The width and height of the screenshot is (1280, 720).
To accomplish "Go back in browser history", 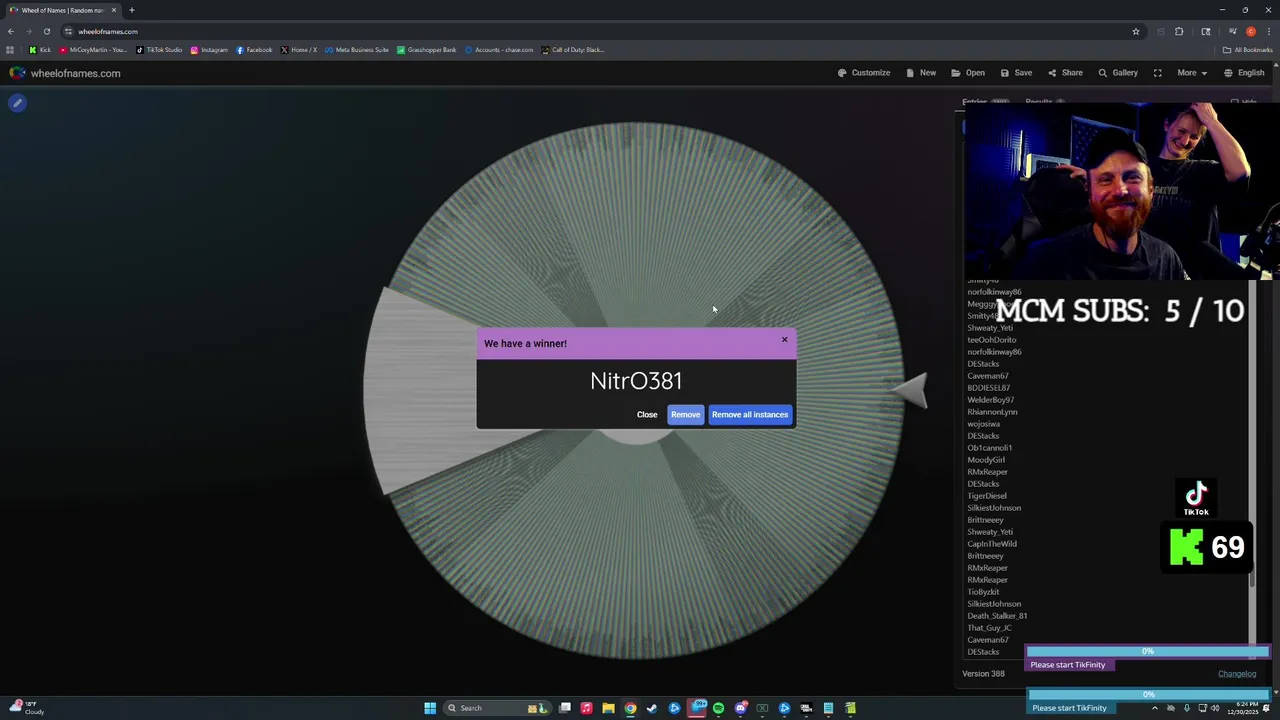I will tap(11, 31).
